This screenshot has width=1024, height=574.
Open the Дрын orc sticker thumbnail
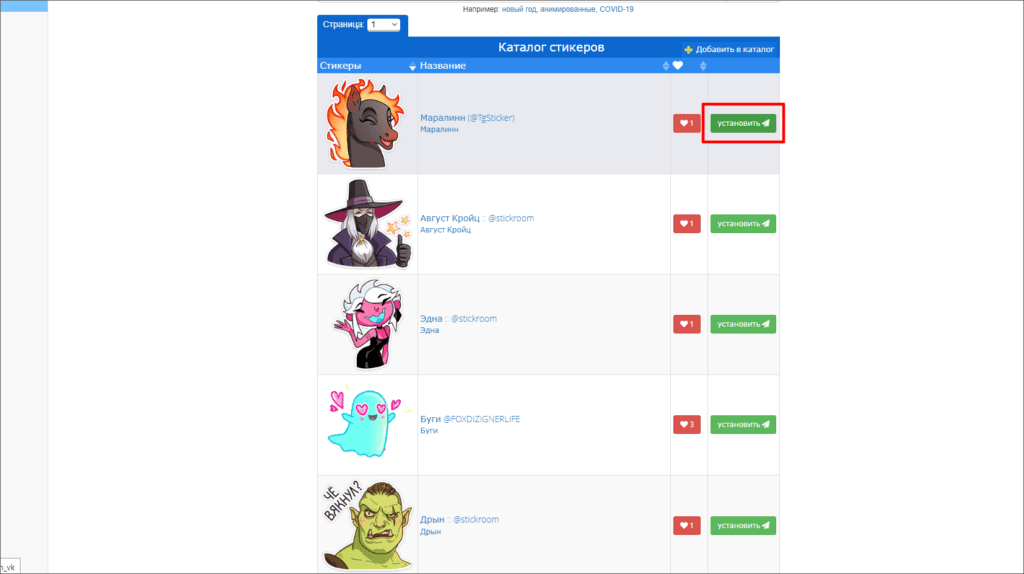coord(367,524)
